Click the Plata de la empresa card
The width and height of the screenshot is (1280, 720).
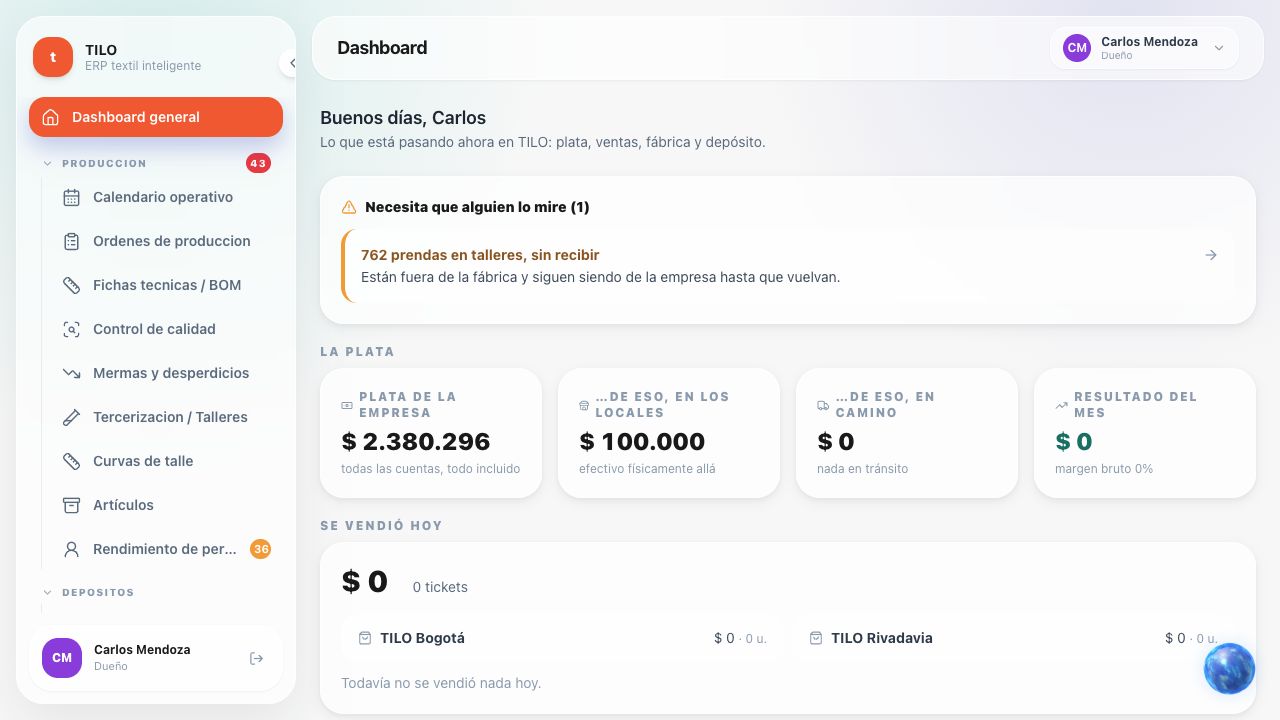pyautogui.click(x=431, y=433)
